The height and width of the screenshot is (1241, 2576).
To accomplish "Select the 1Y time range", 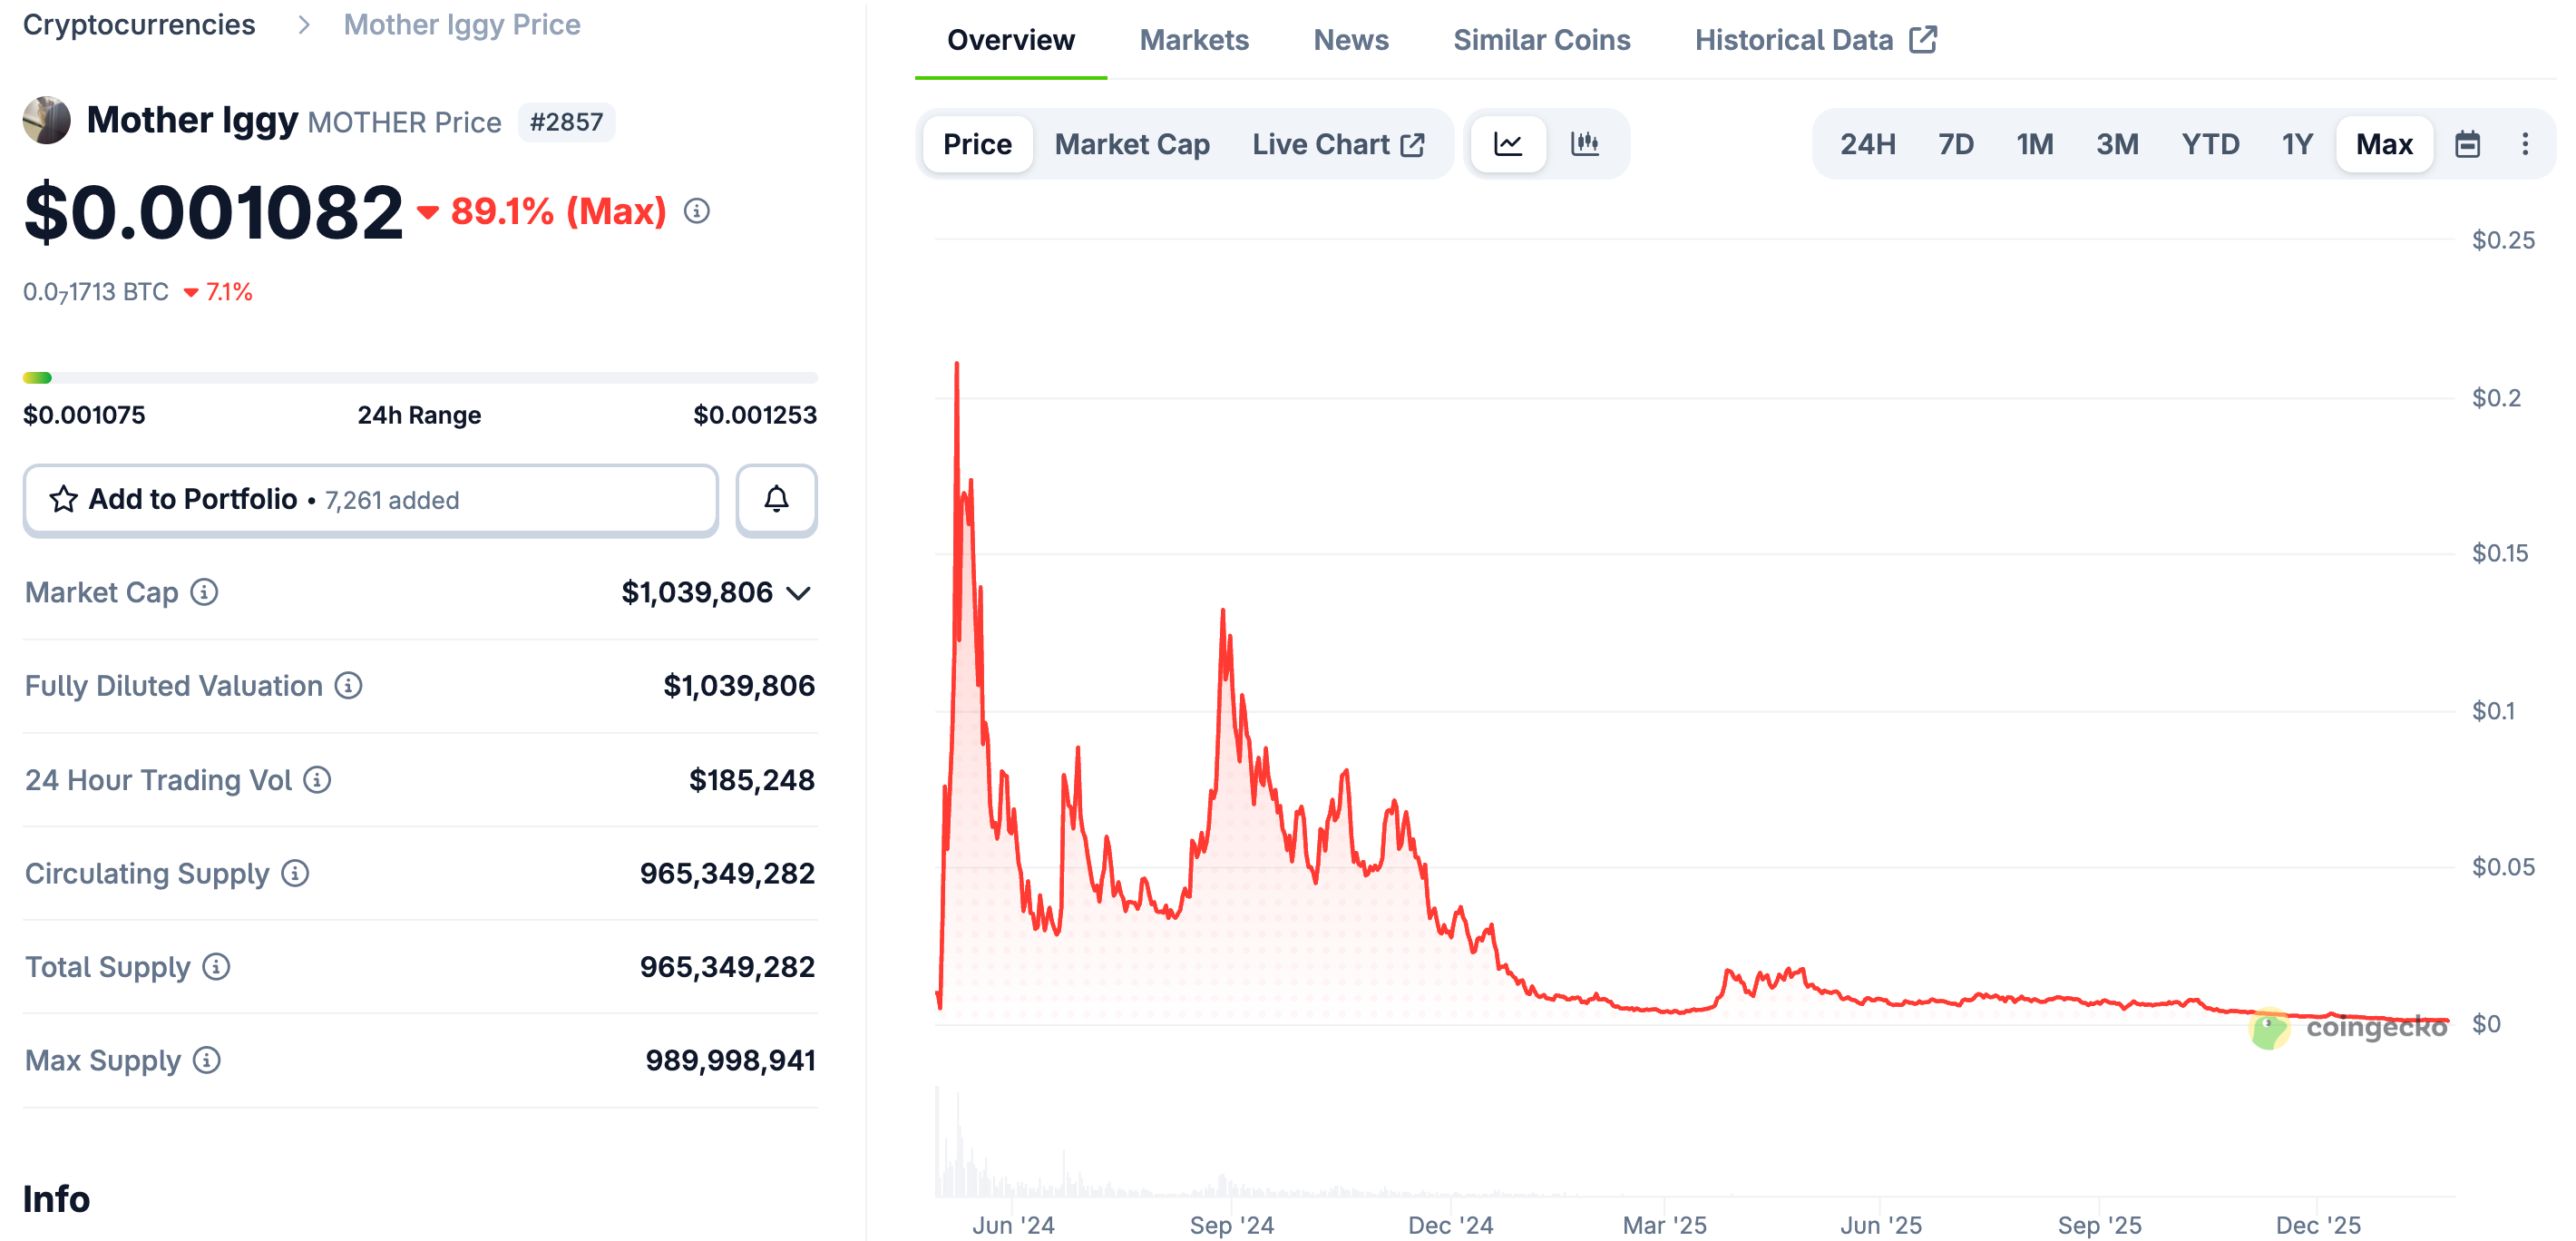I will pos(2296,144).
